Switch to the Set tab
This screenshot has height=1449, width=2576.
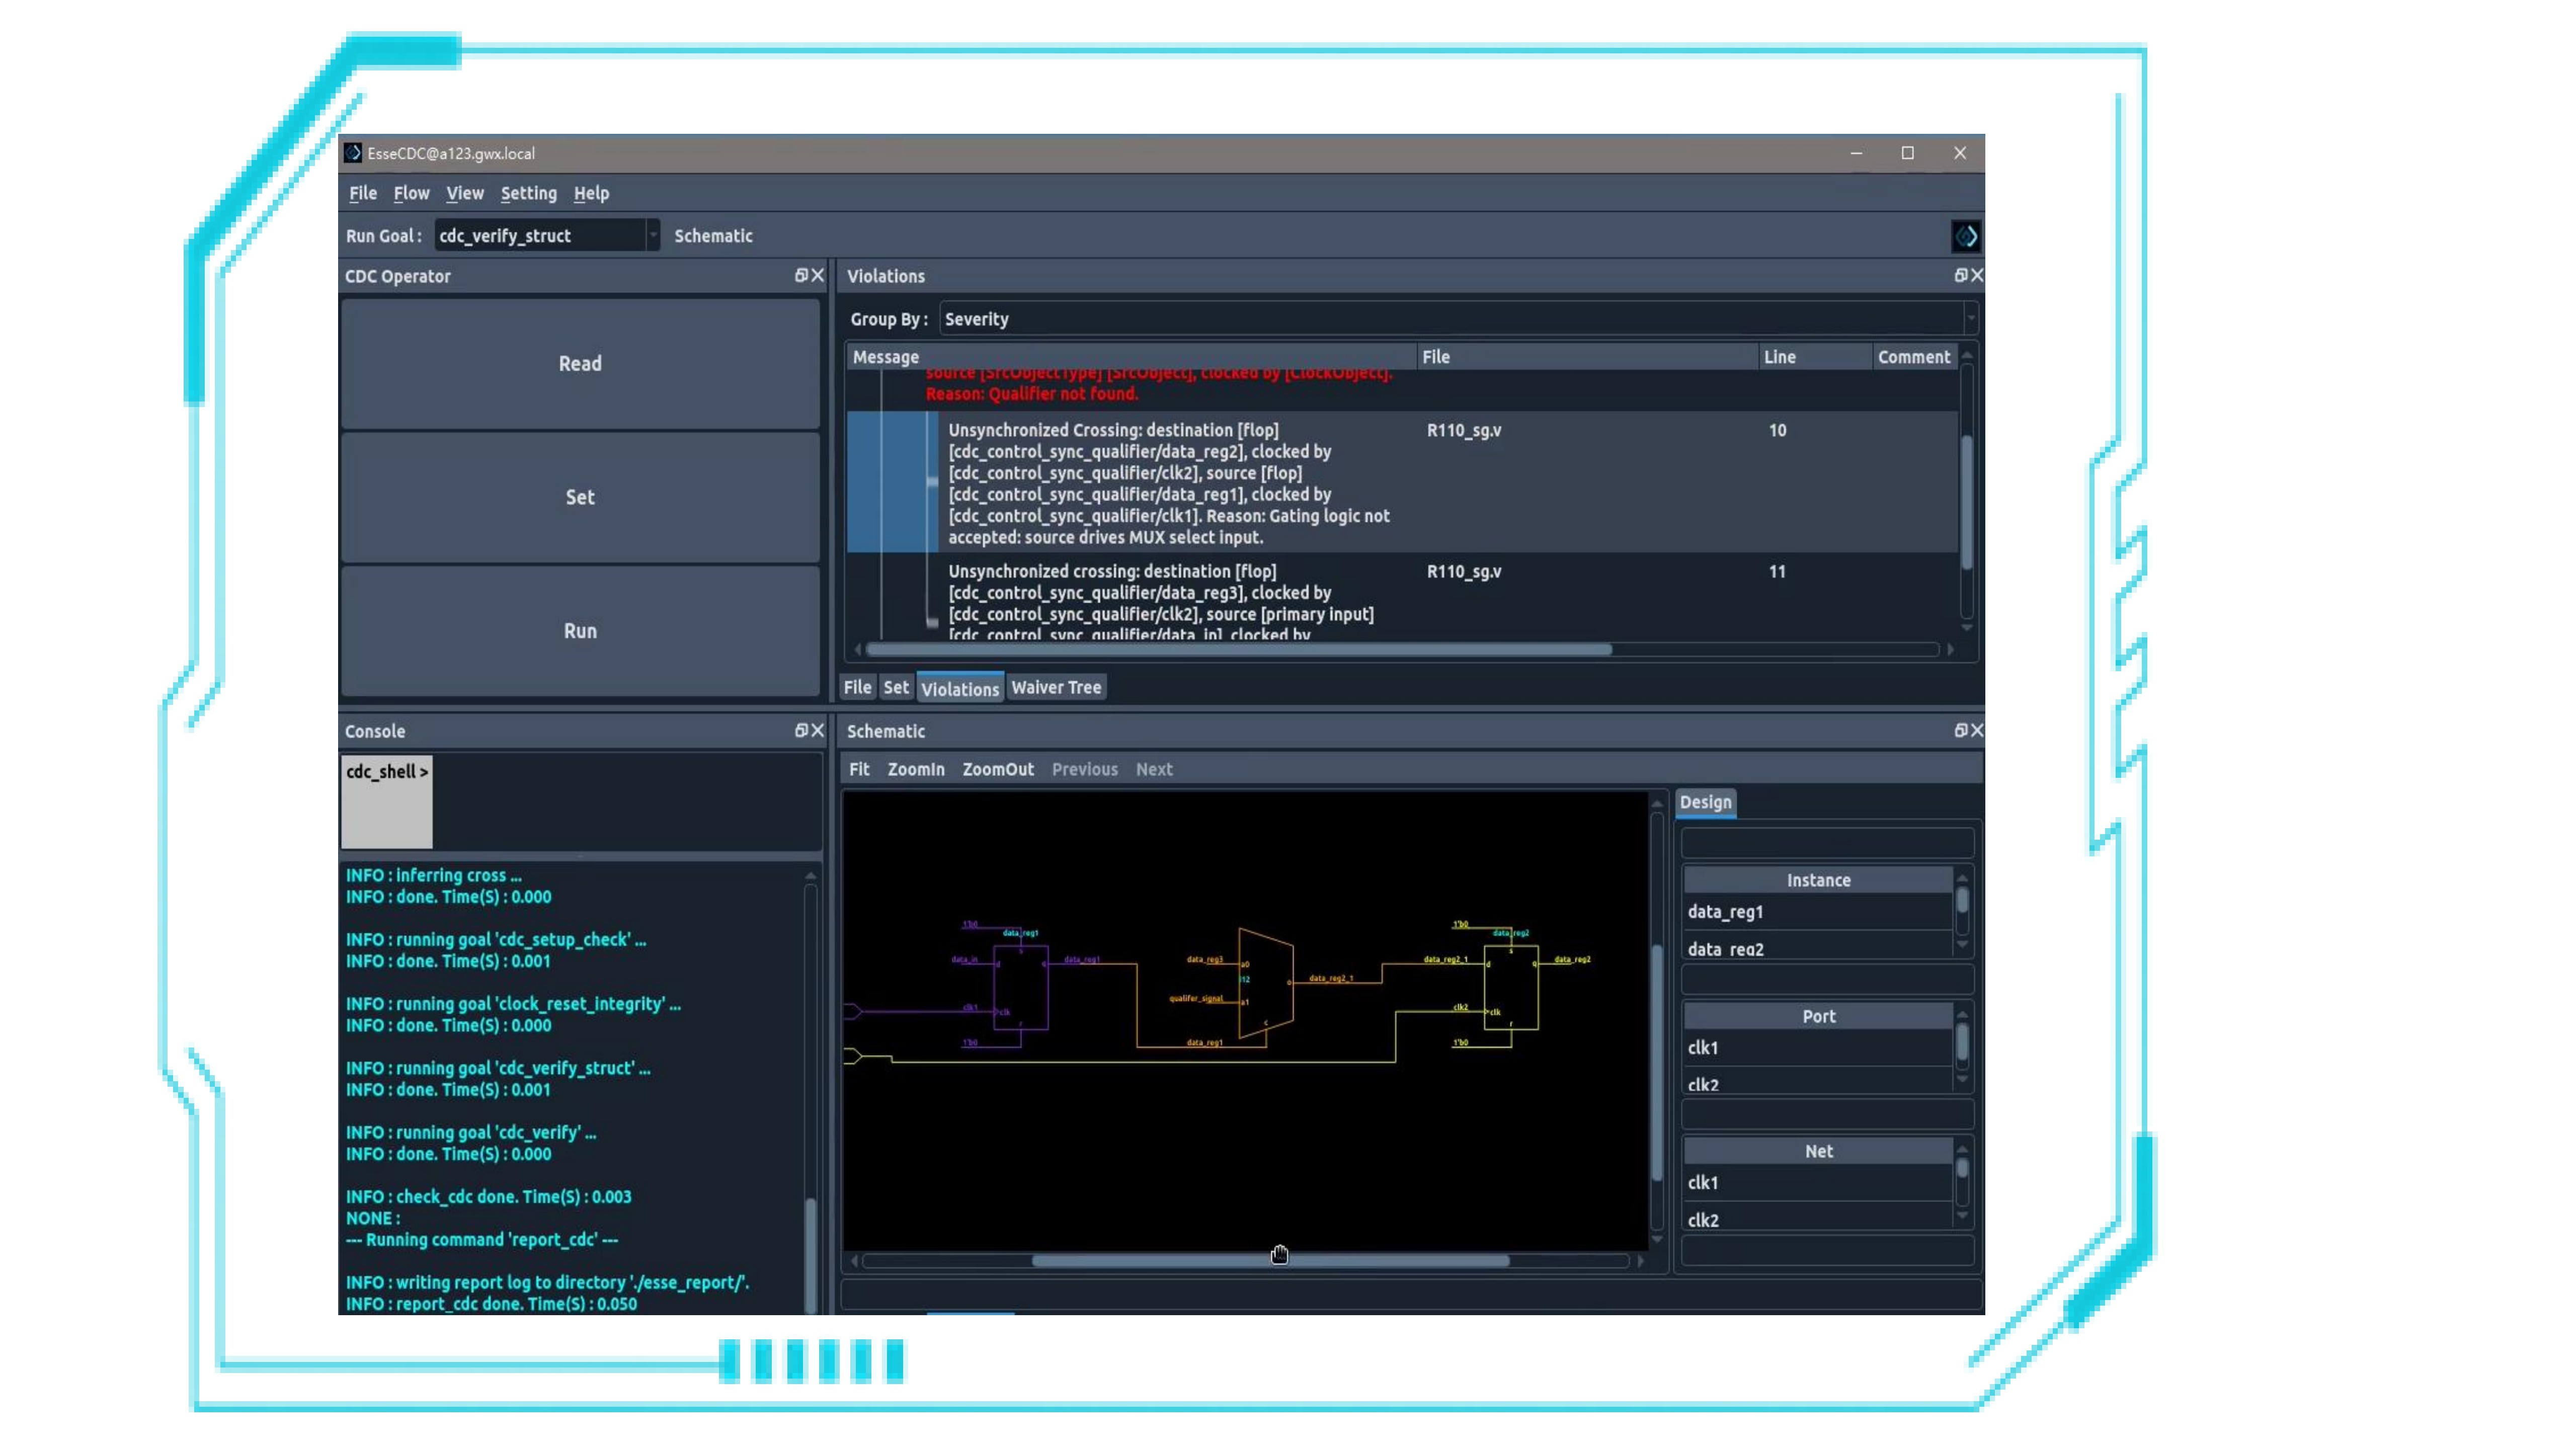click(x=896, y=687)
